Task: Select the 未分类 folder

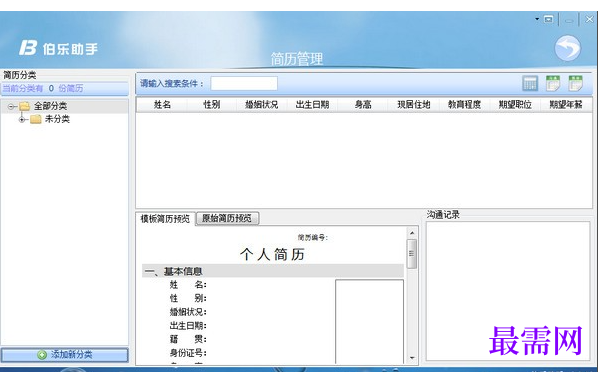Action: pos(50,119)
